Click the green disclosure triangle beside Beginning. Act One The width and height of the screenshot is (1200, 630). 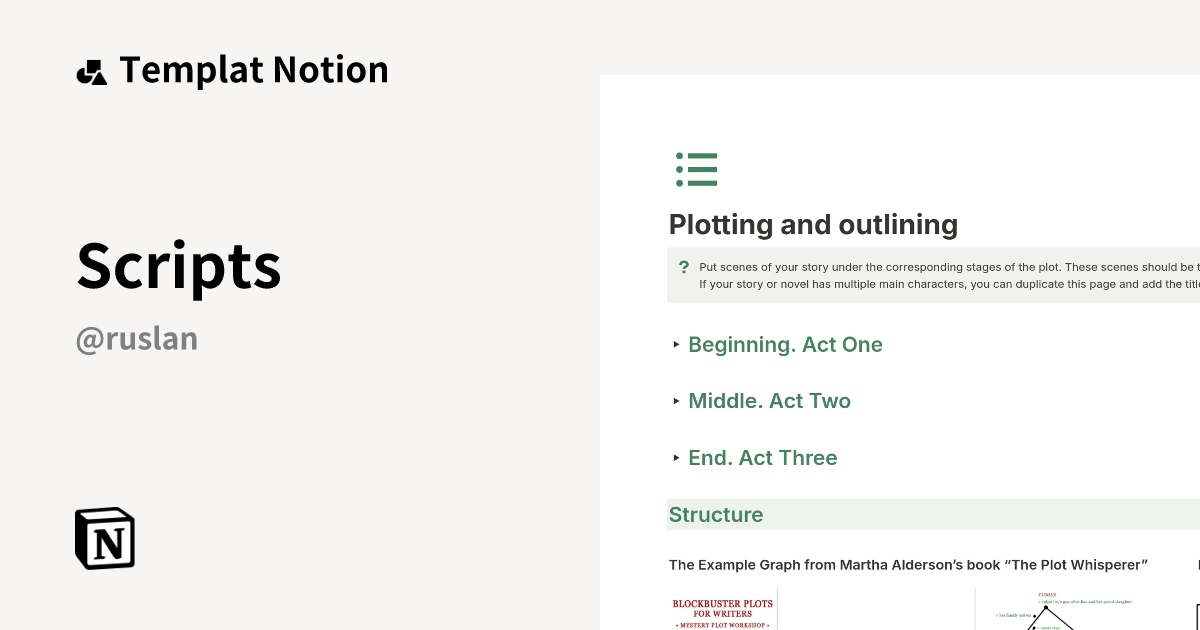(x=676, y=345)
